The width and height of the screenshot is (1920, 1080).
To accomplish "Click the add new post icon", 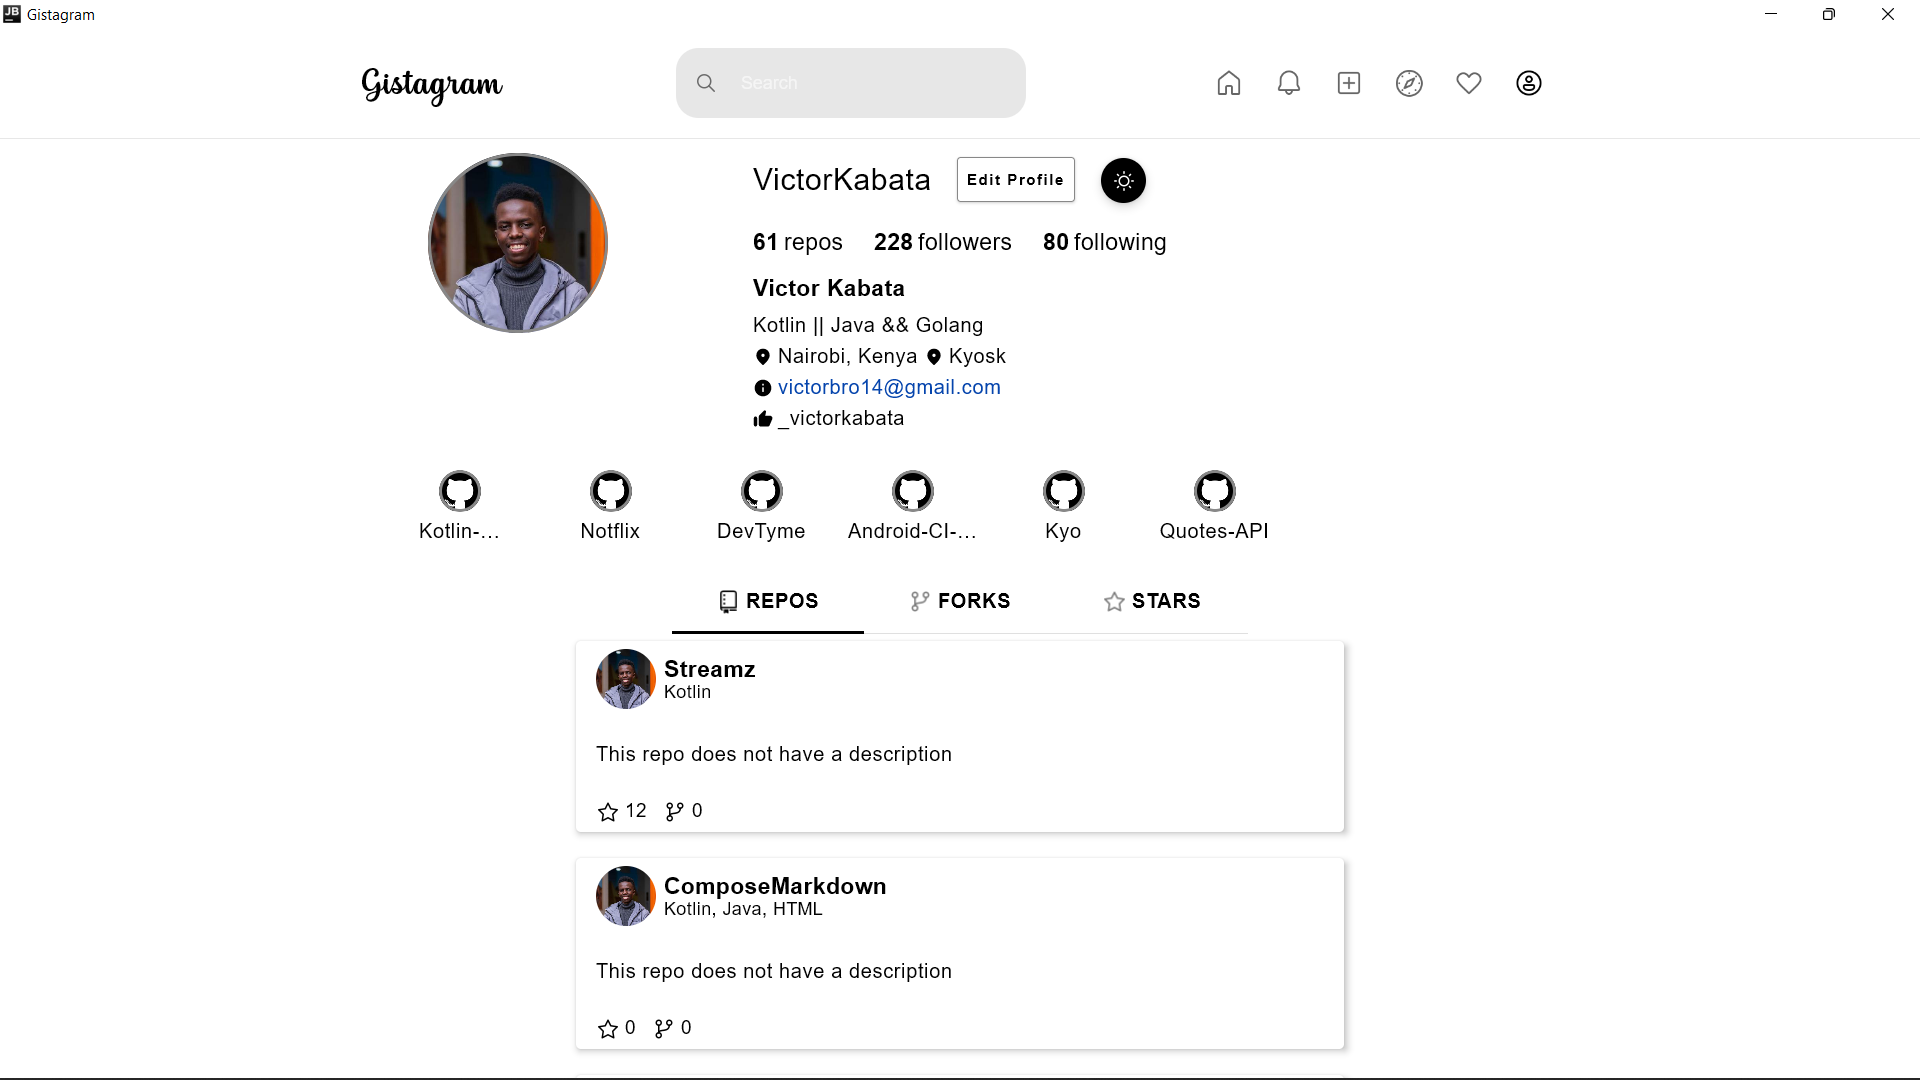I will coord(1349,83).
